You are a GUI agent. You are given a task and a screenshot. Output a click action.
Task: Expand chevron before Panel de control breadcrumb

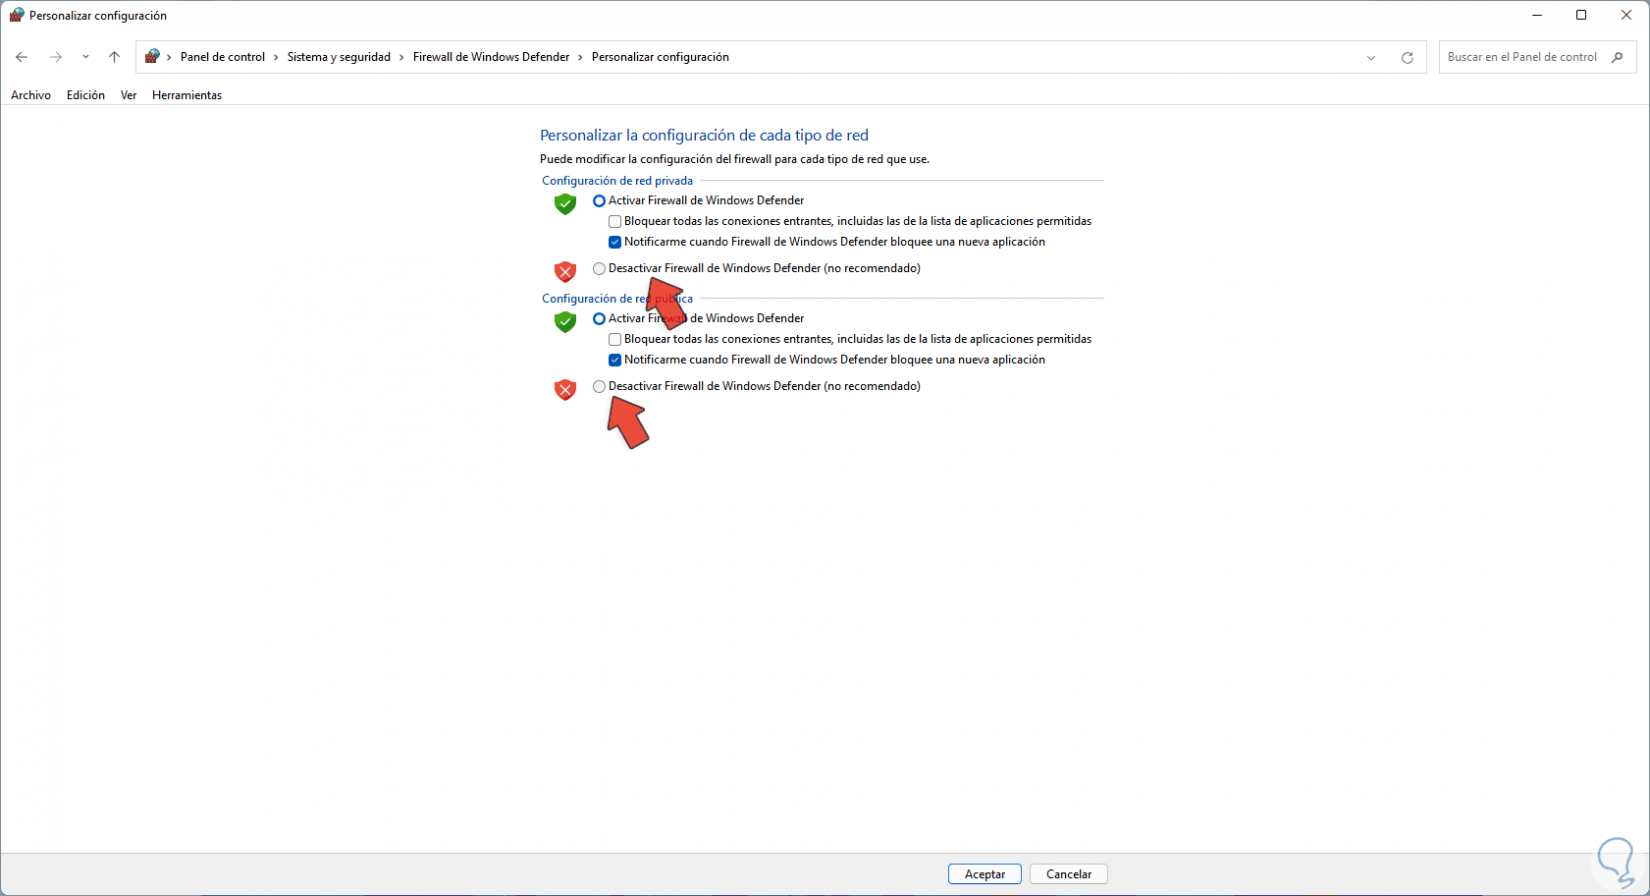tap(169, 57)
